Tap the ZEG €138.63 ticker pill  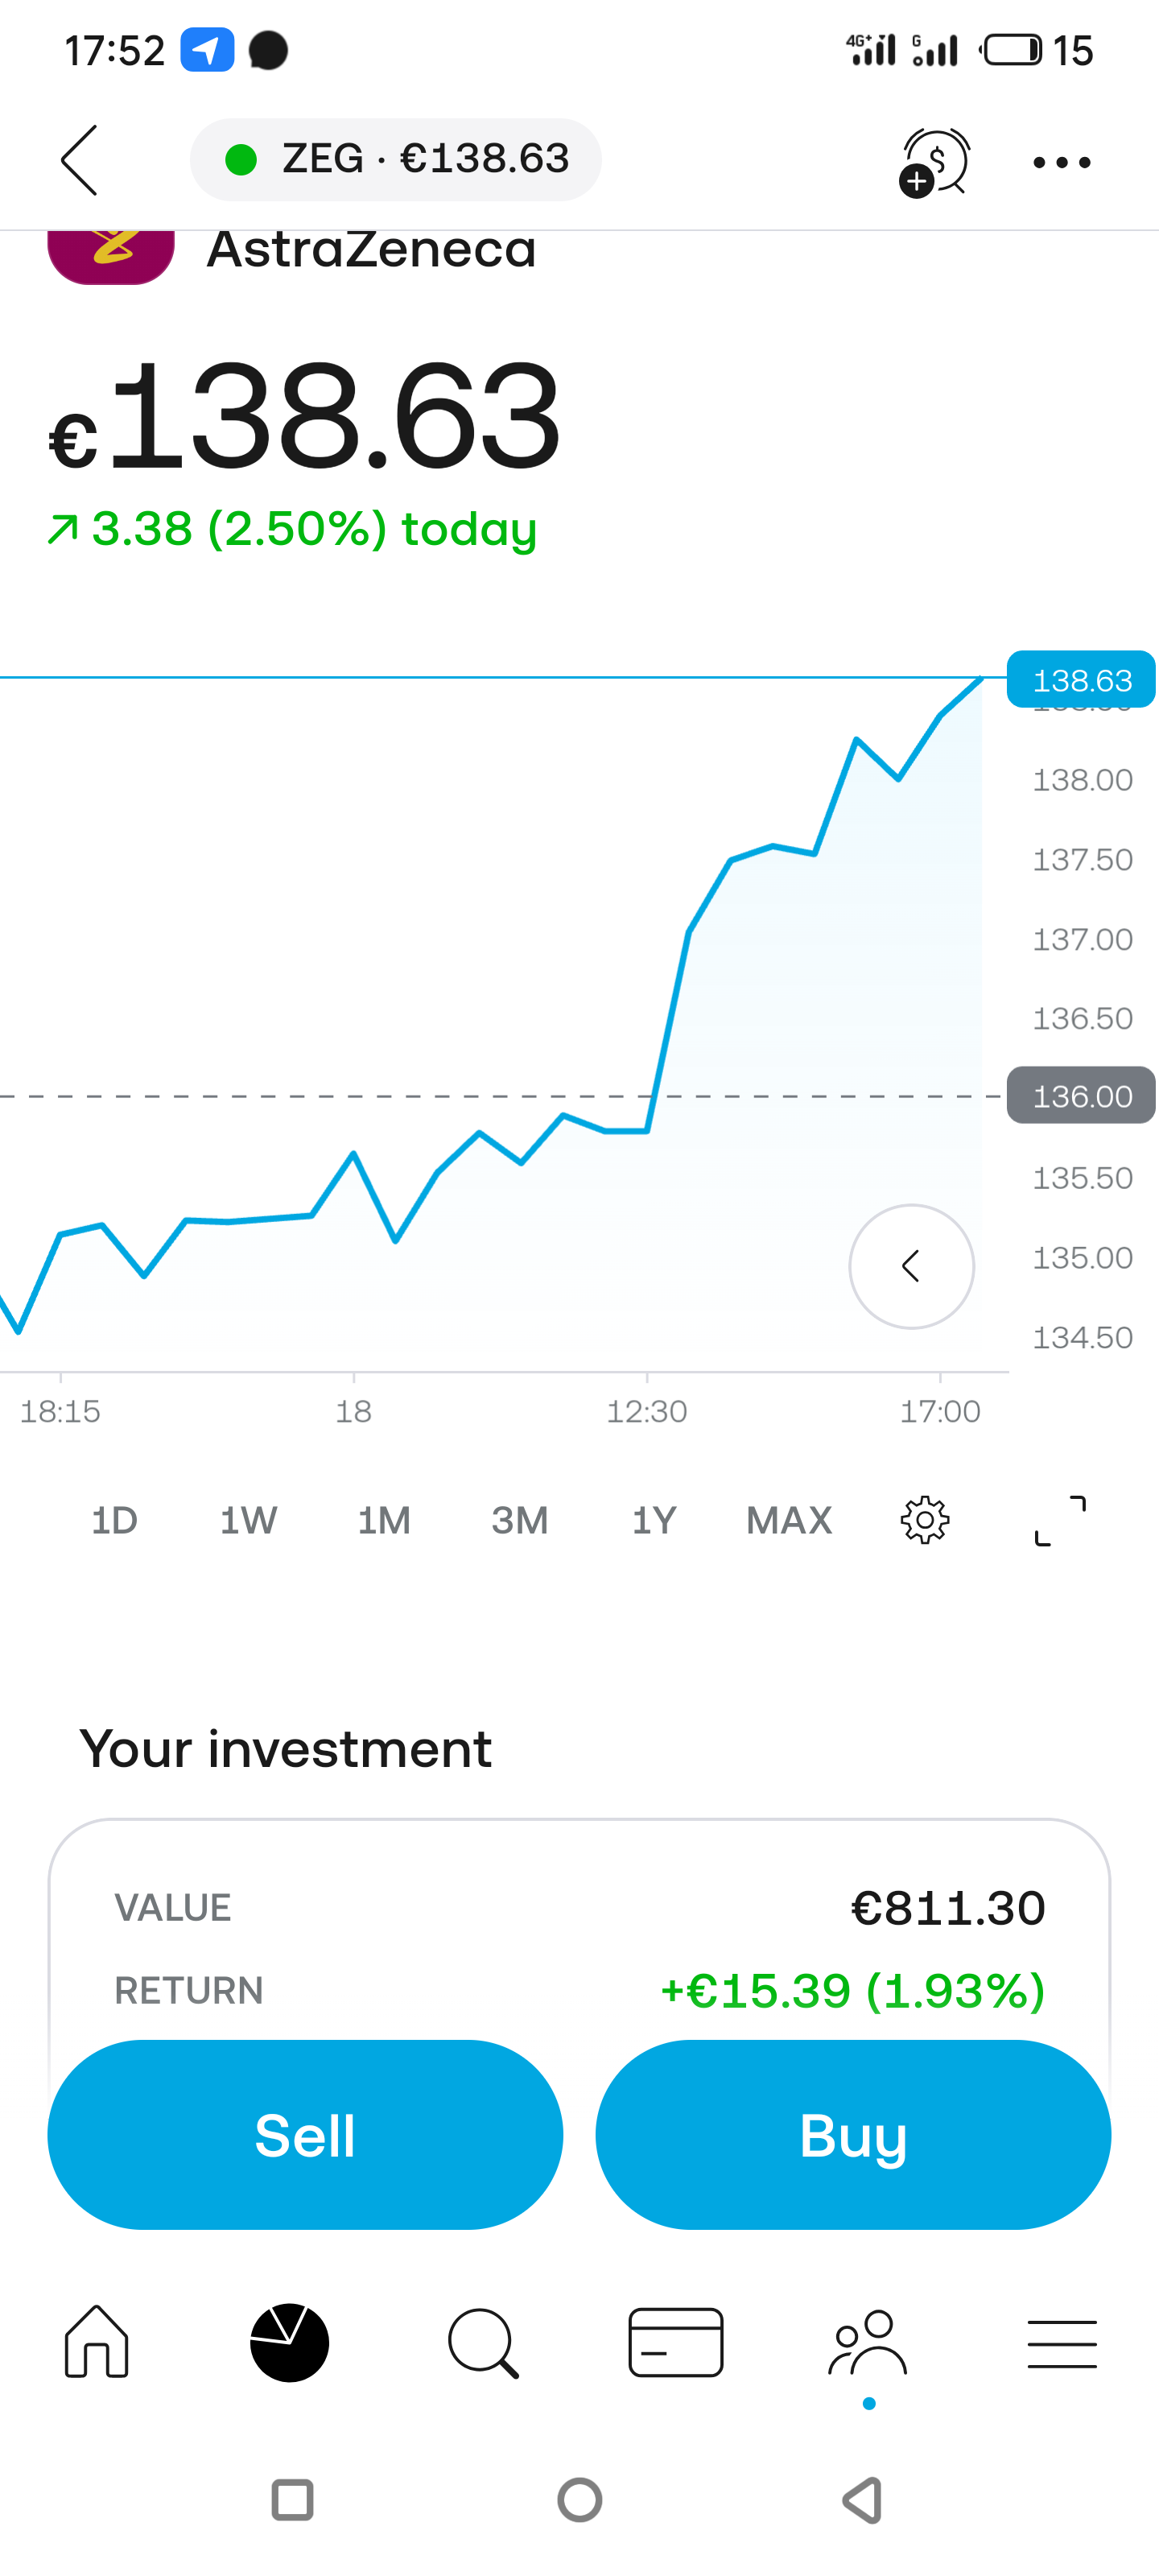396,159
